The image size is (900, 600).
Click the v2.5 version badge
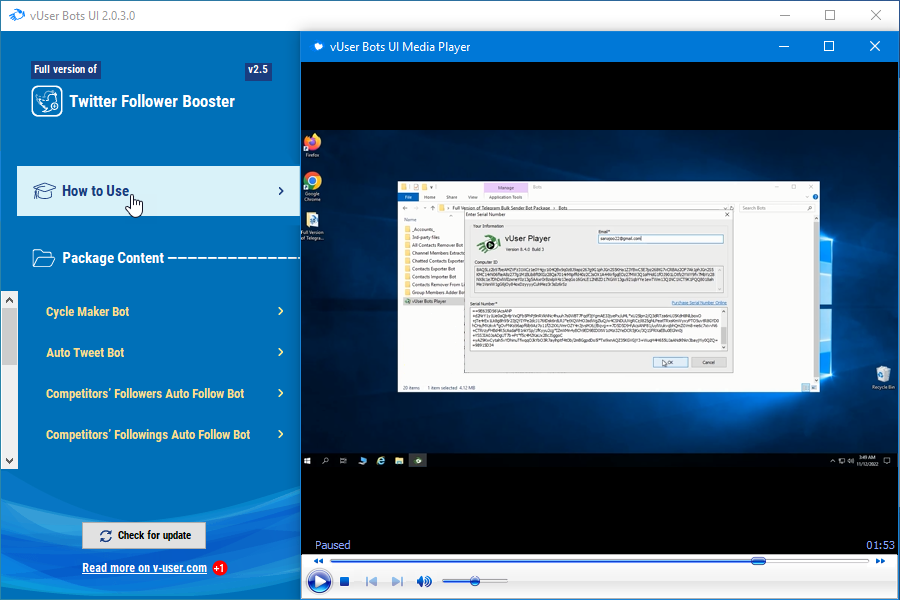[258, 70]
